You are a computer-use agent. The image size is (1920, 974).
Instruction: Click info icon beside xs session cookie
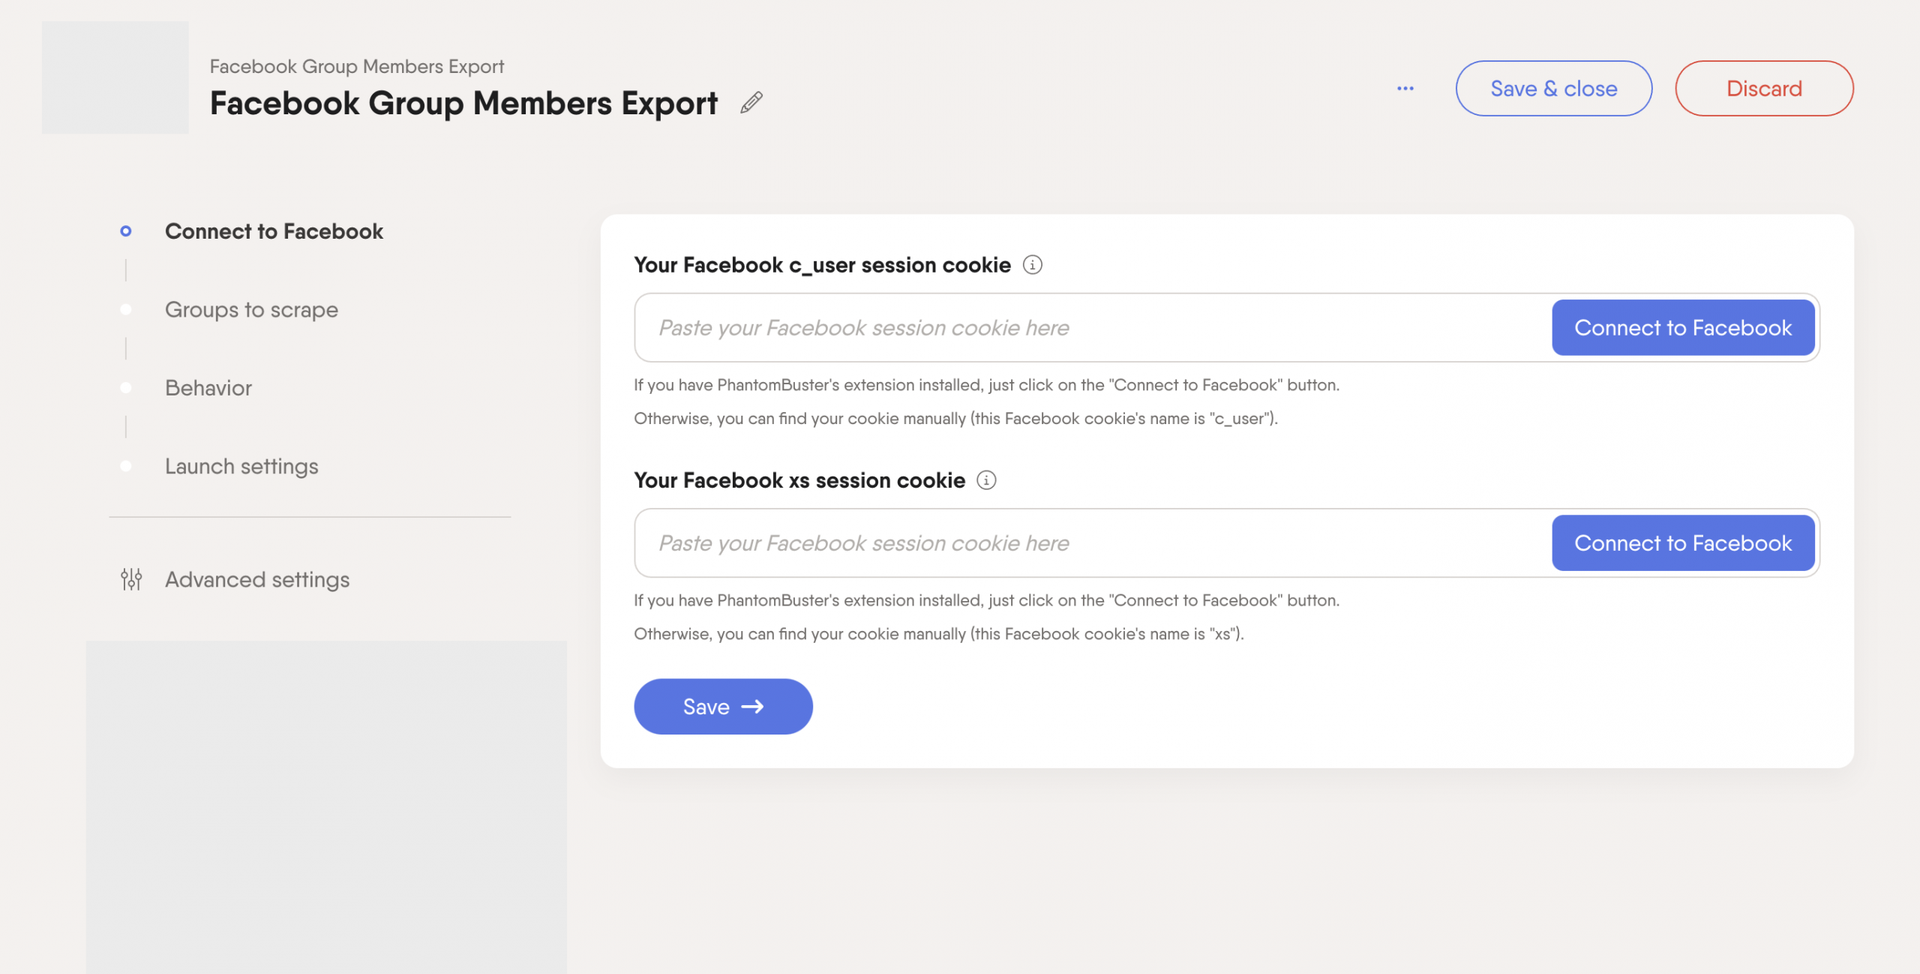point(987,480)
